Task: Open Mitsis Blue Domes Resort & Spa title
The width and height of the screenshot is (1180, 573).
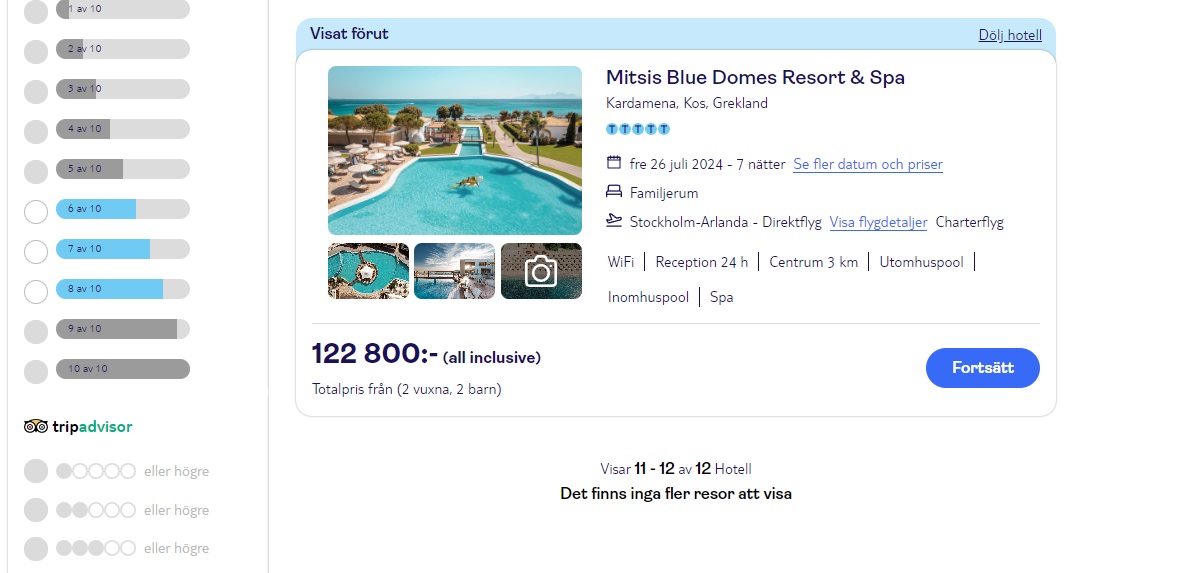Action: pyautogui.click(x=755, y=78)
